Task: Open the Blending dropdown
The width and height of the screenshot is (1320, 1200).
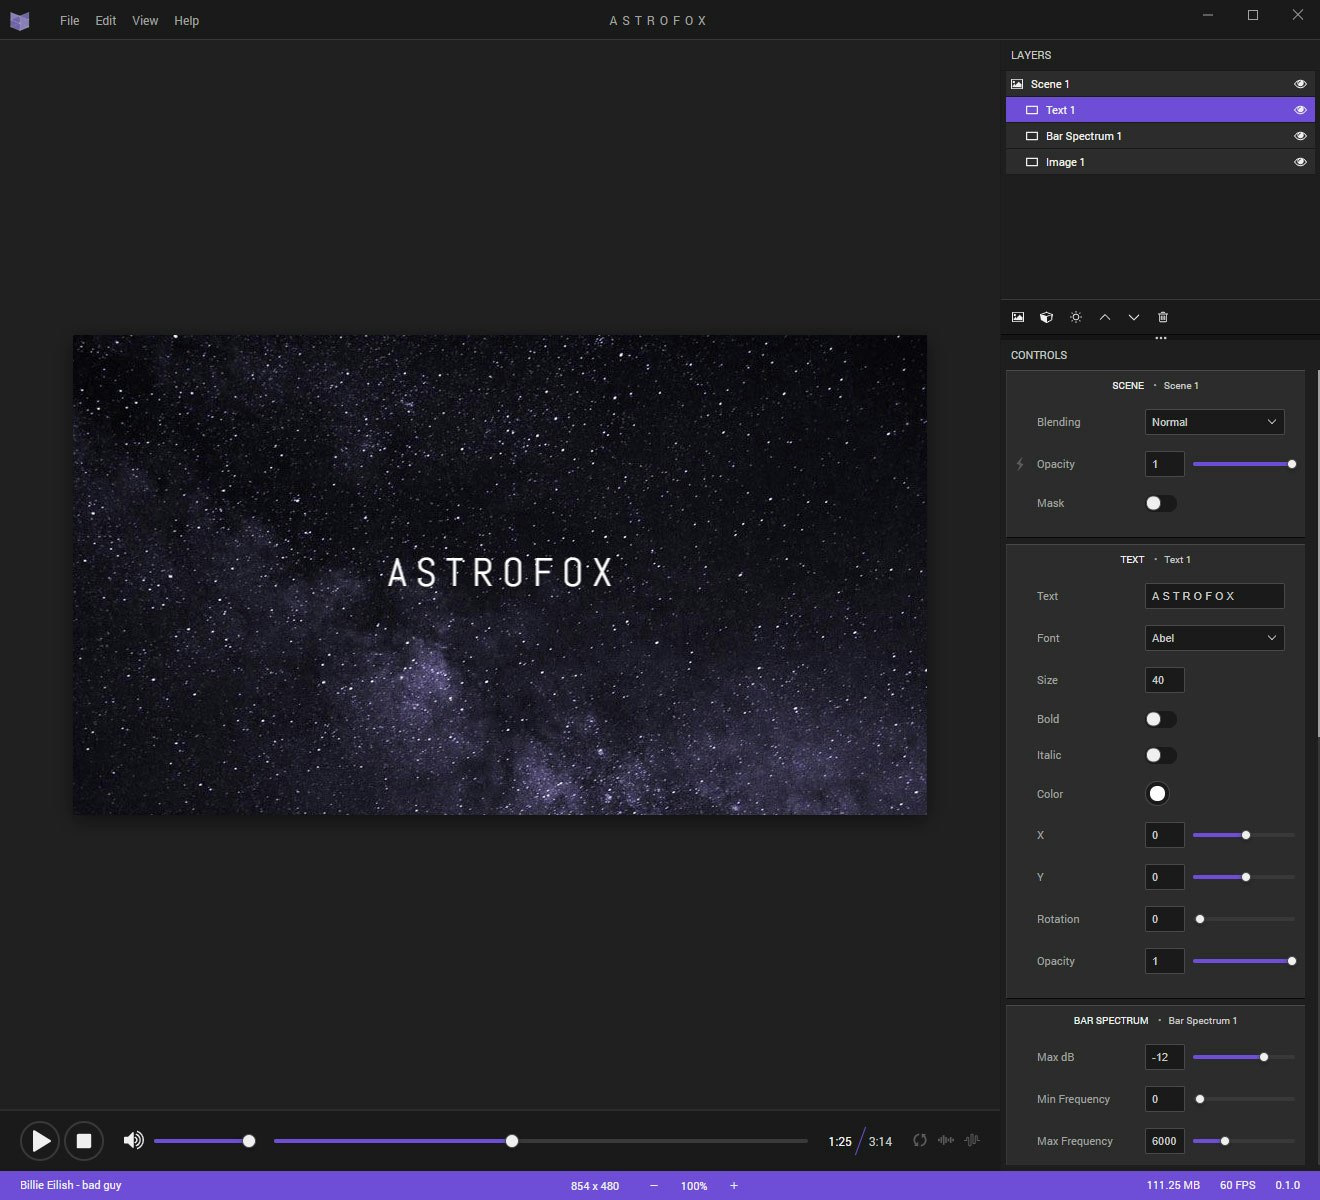Action: tap(1214, 422)
